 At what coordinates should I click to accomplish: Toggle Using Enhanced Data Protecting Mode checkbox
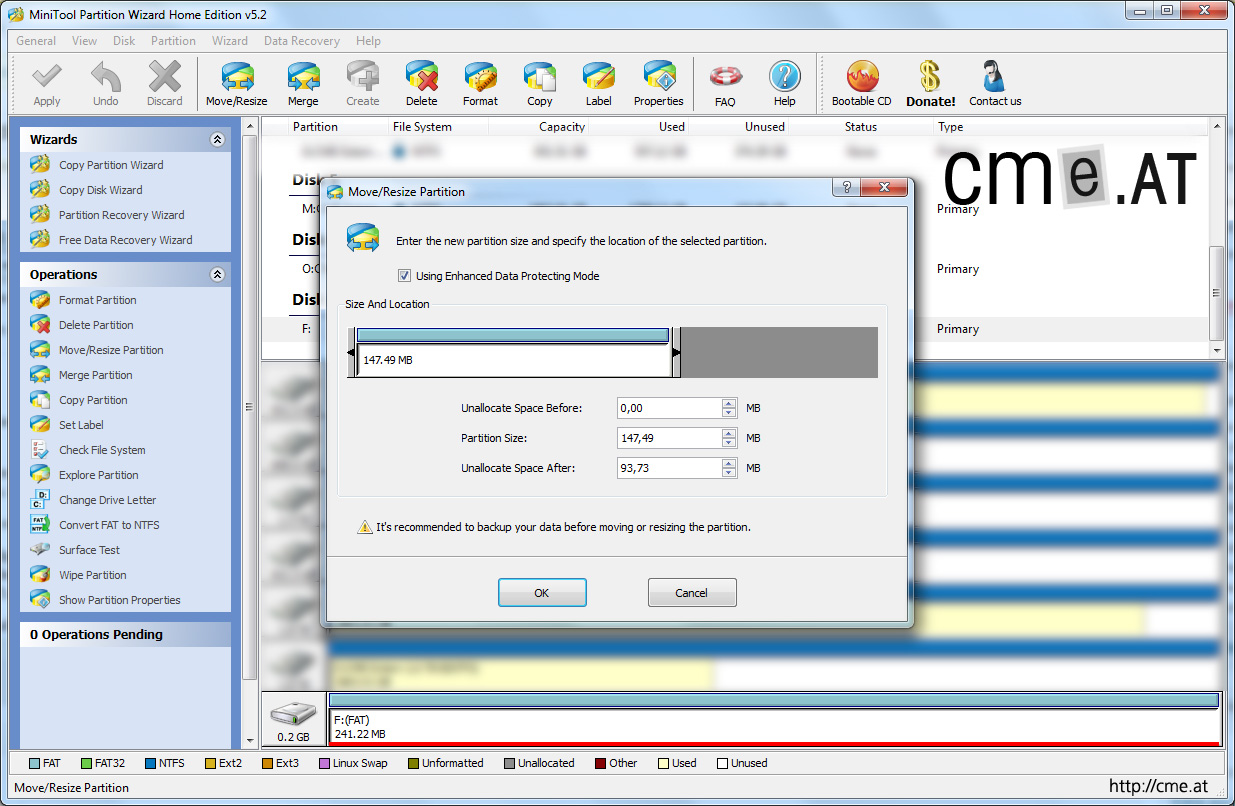pyautogui.click(x=404, y=276)
